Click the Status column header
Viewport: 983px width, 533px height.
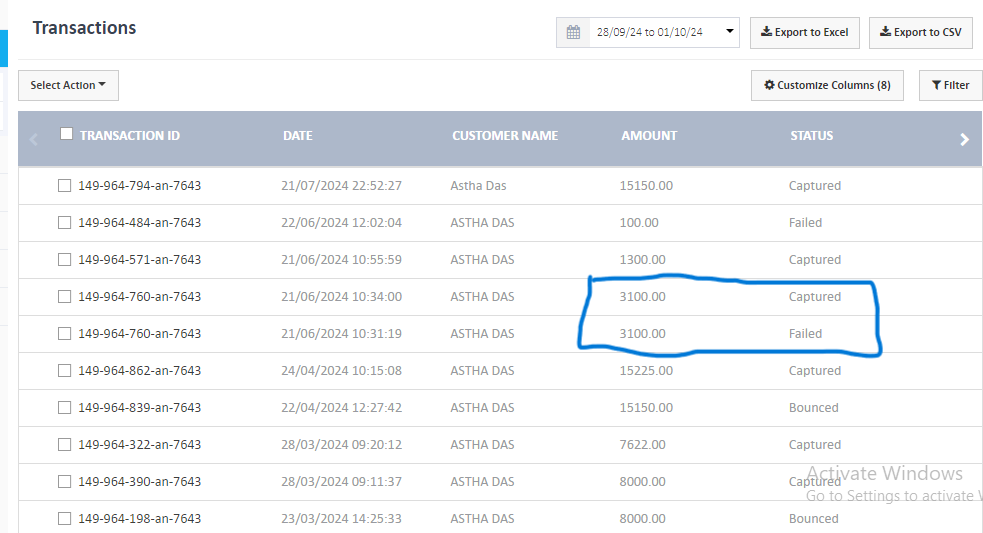tap(811, 136)
